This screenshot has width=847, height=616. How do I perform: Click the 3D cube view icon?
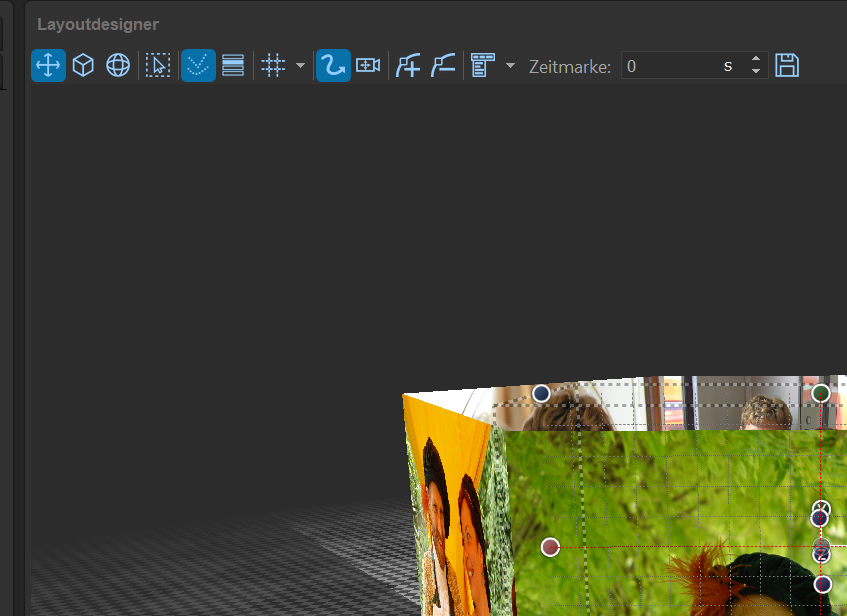83,66
